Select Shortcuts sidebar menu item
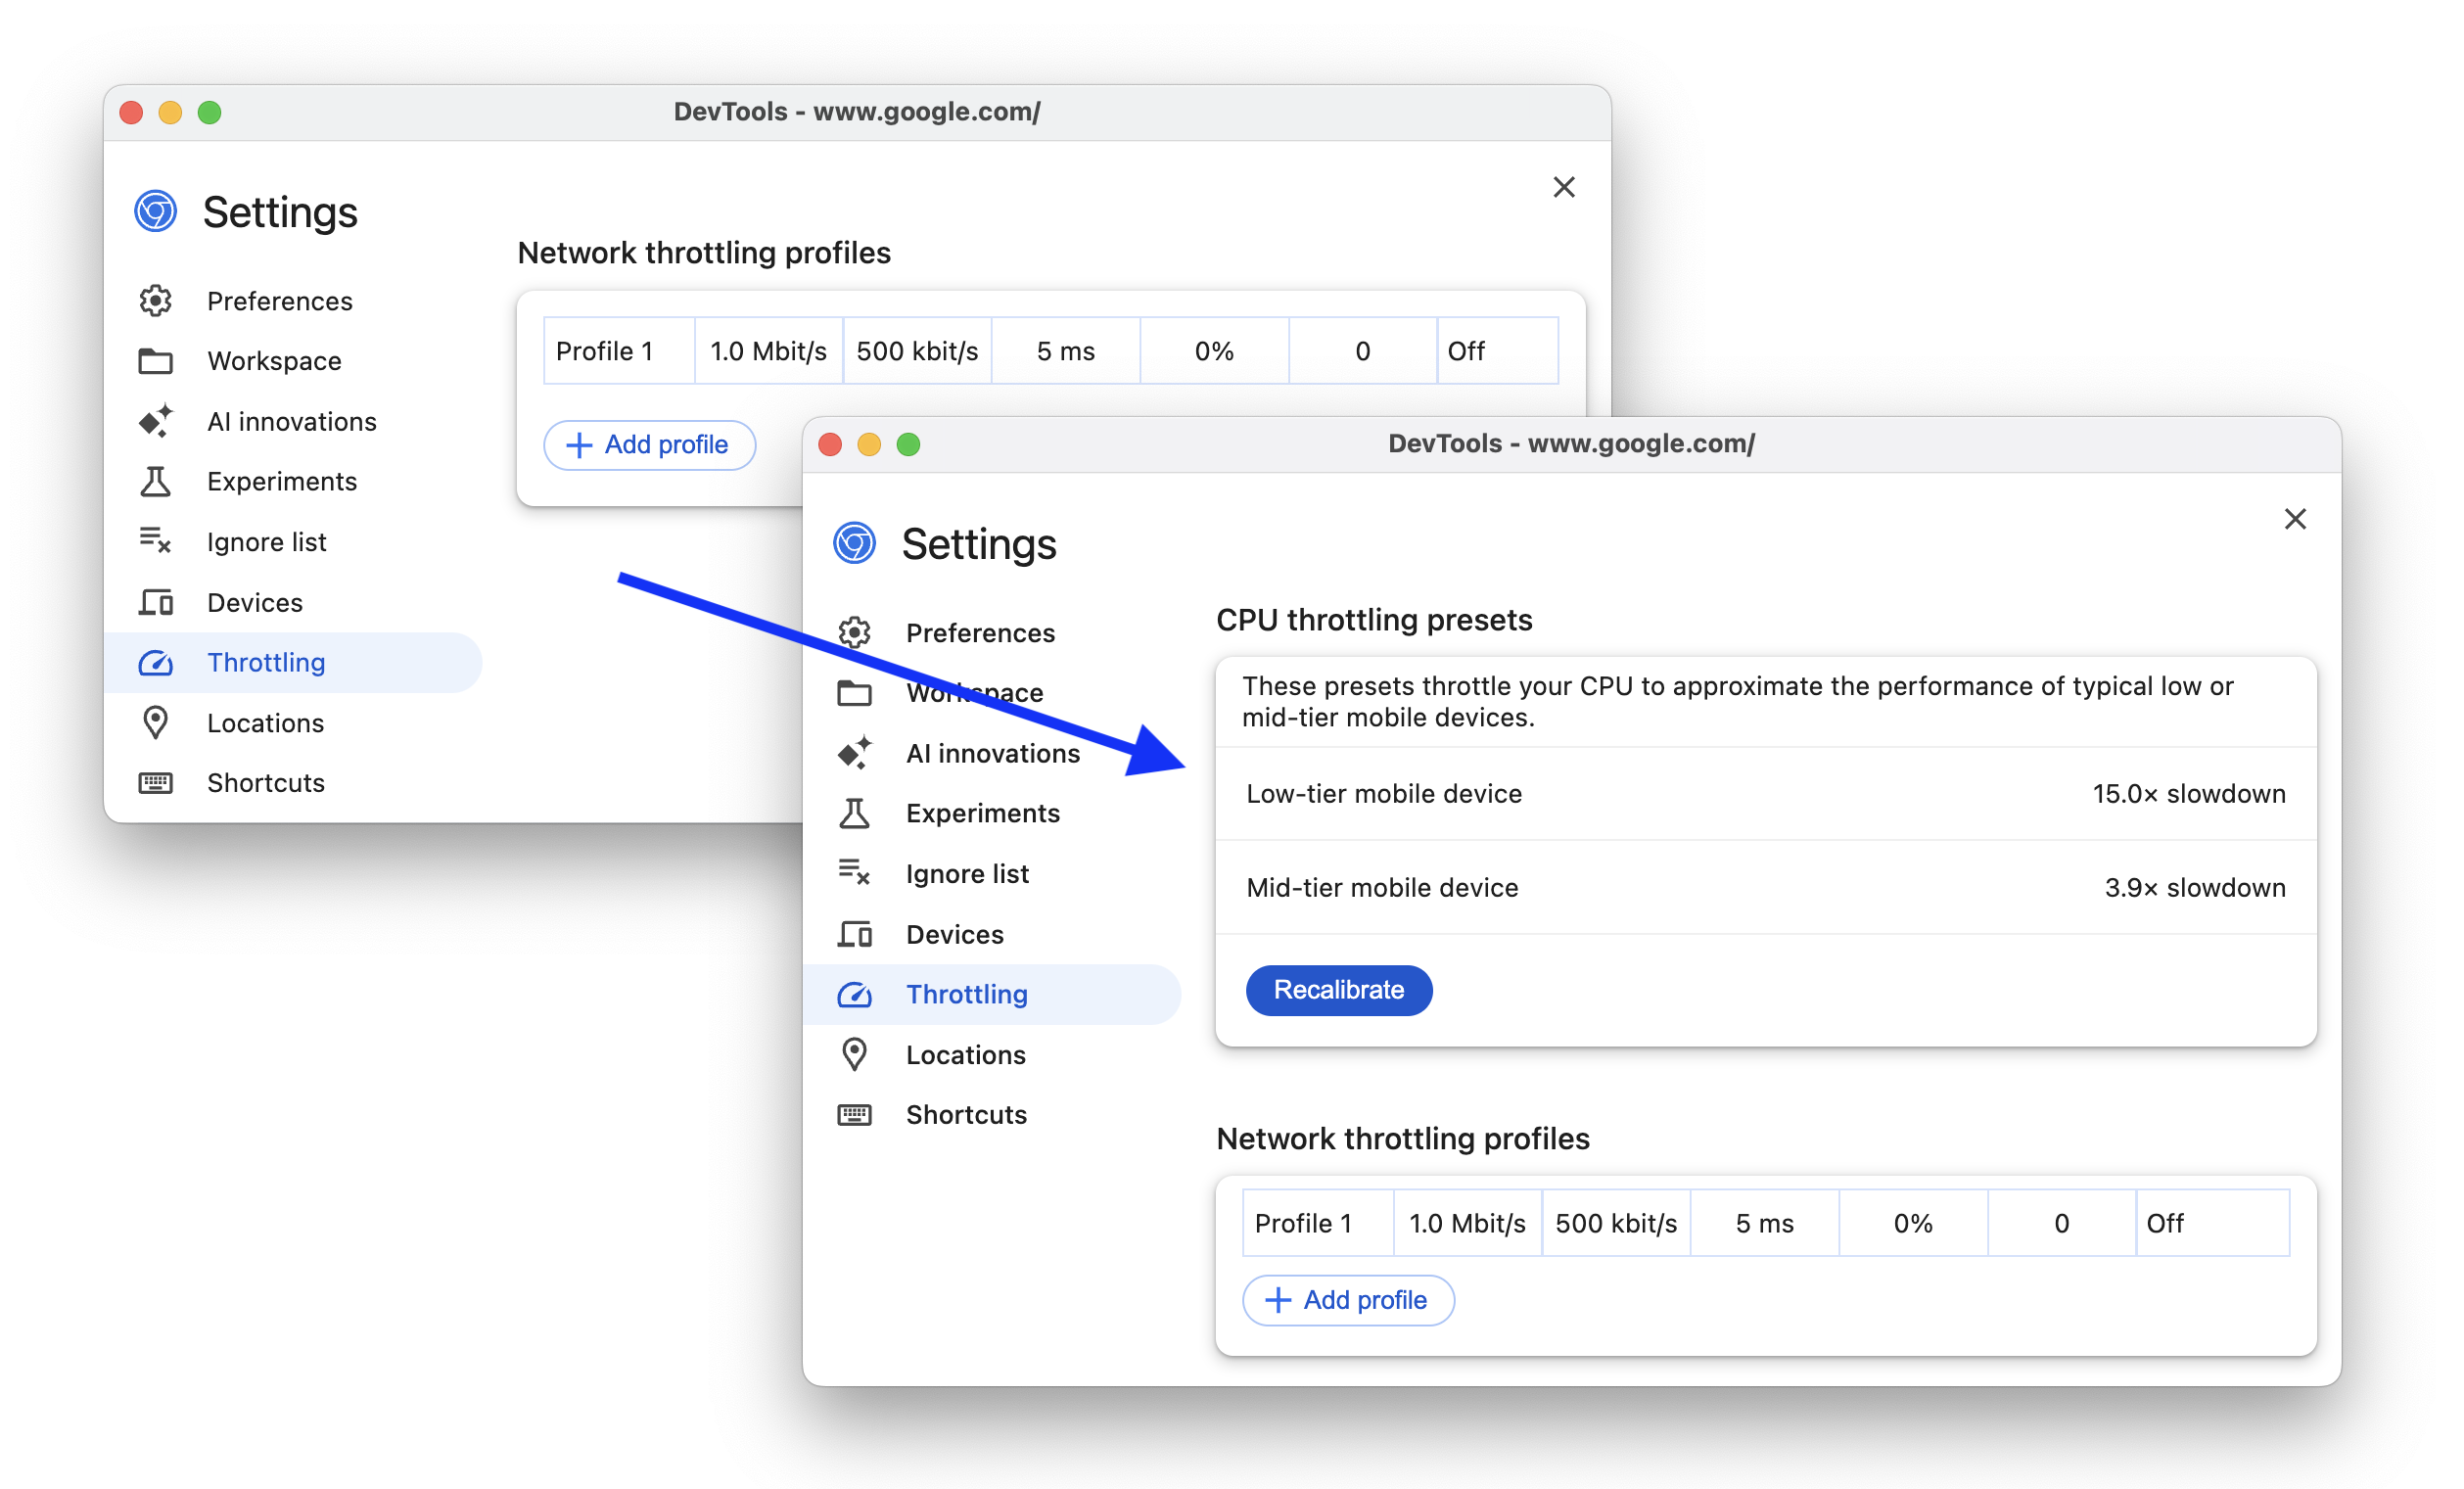The height and width of the screenshot is (1489, 2464). point(966,1114)
